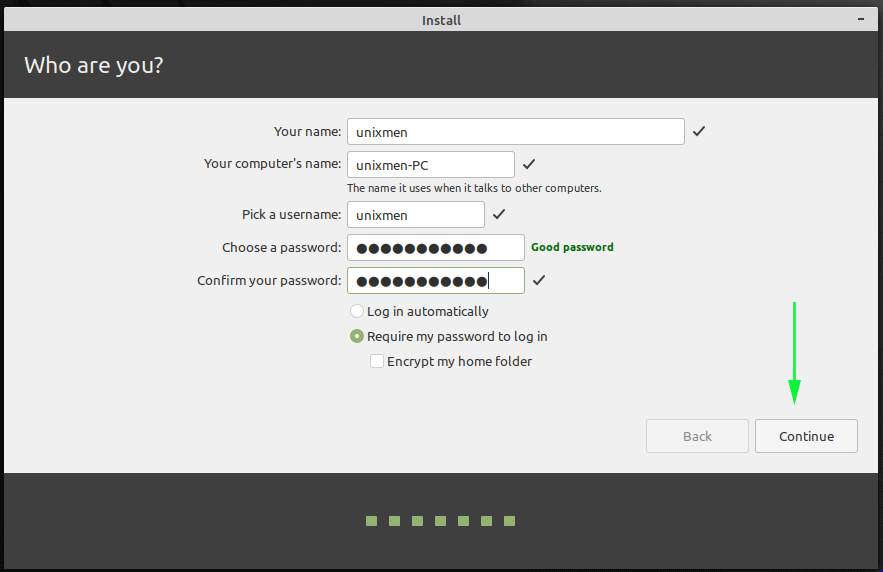Screen dimensions: 883x572
Task: Click the Install title bar
Action: coord(441,20)
